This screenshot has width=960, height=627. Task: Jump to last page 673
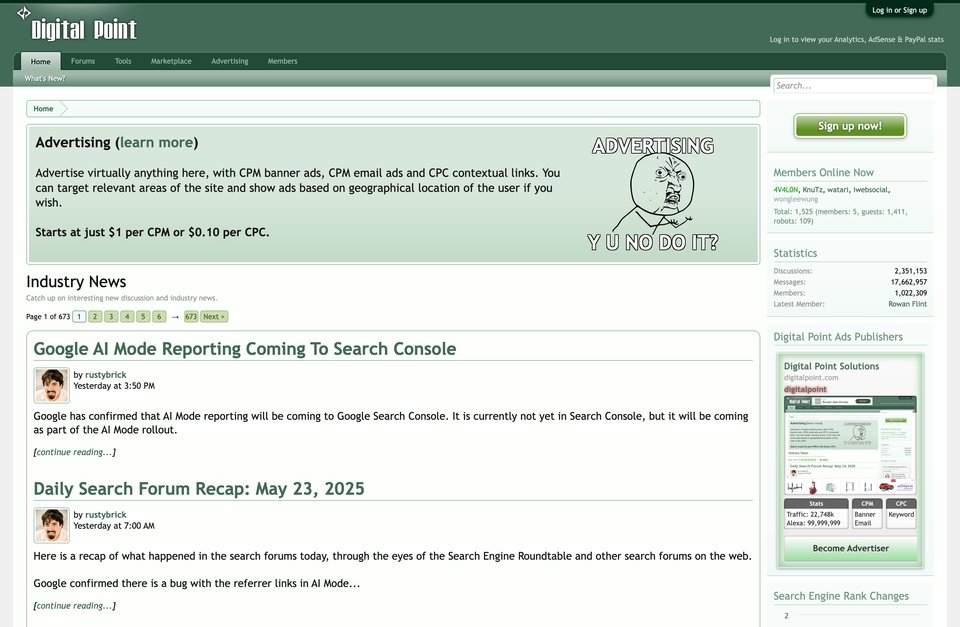point(191,317)
